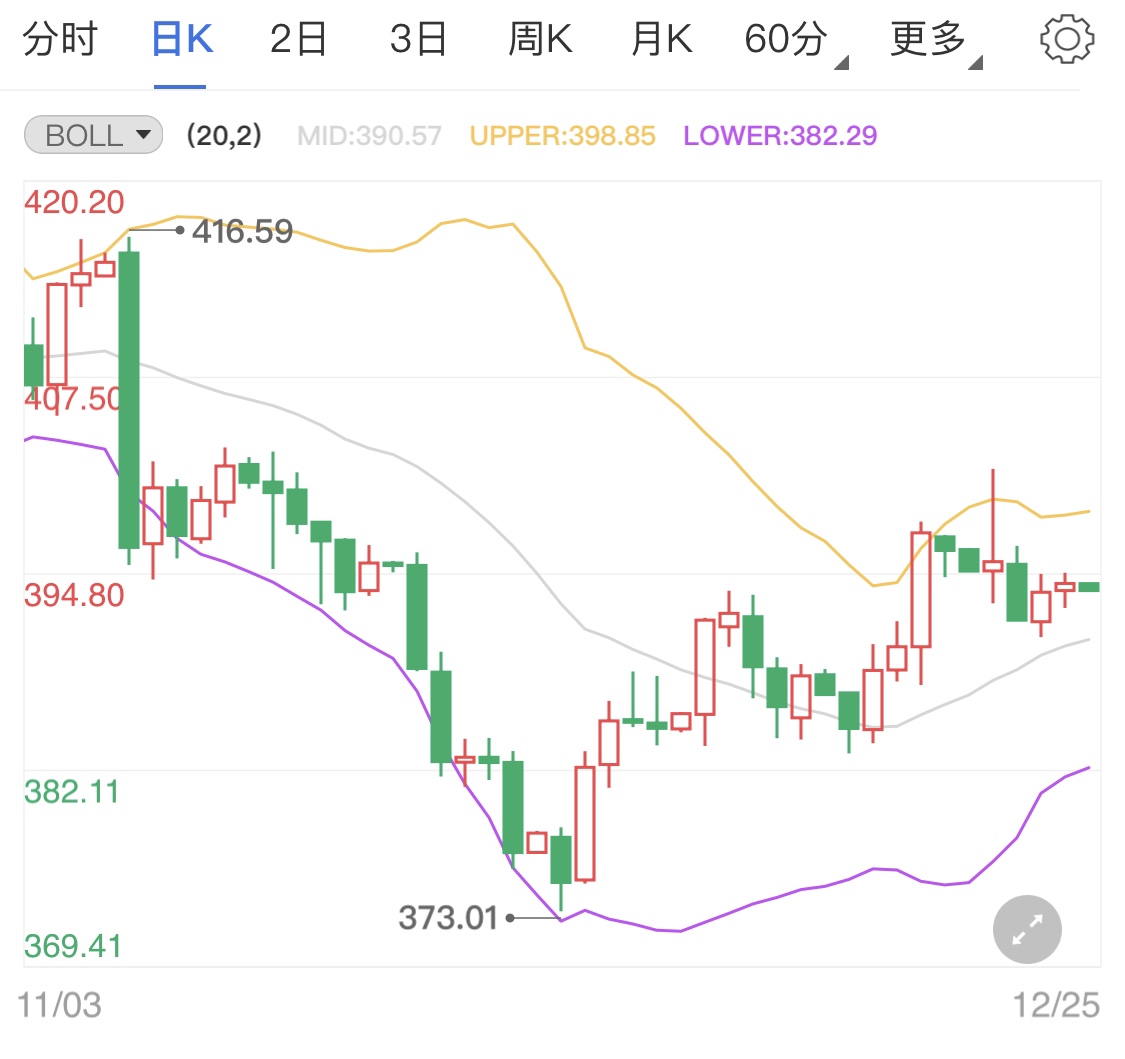The image size is (1125, 1059).
Task: Open the 60分 interval dropdown
Action: 796,42
